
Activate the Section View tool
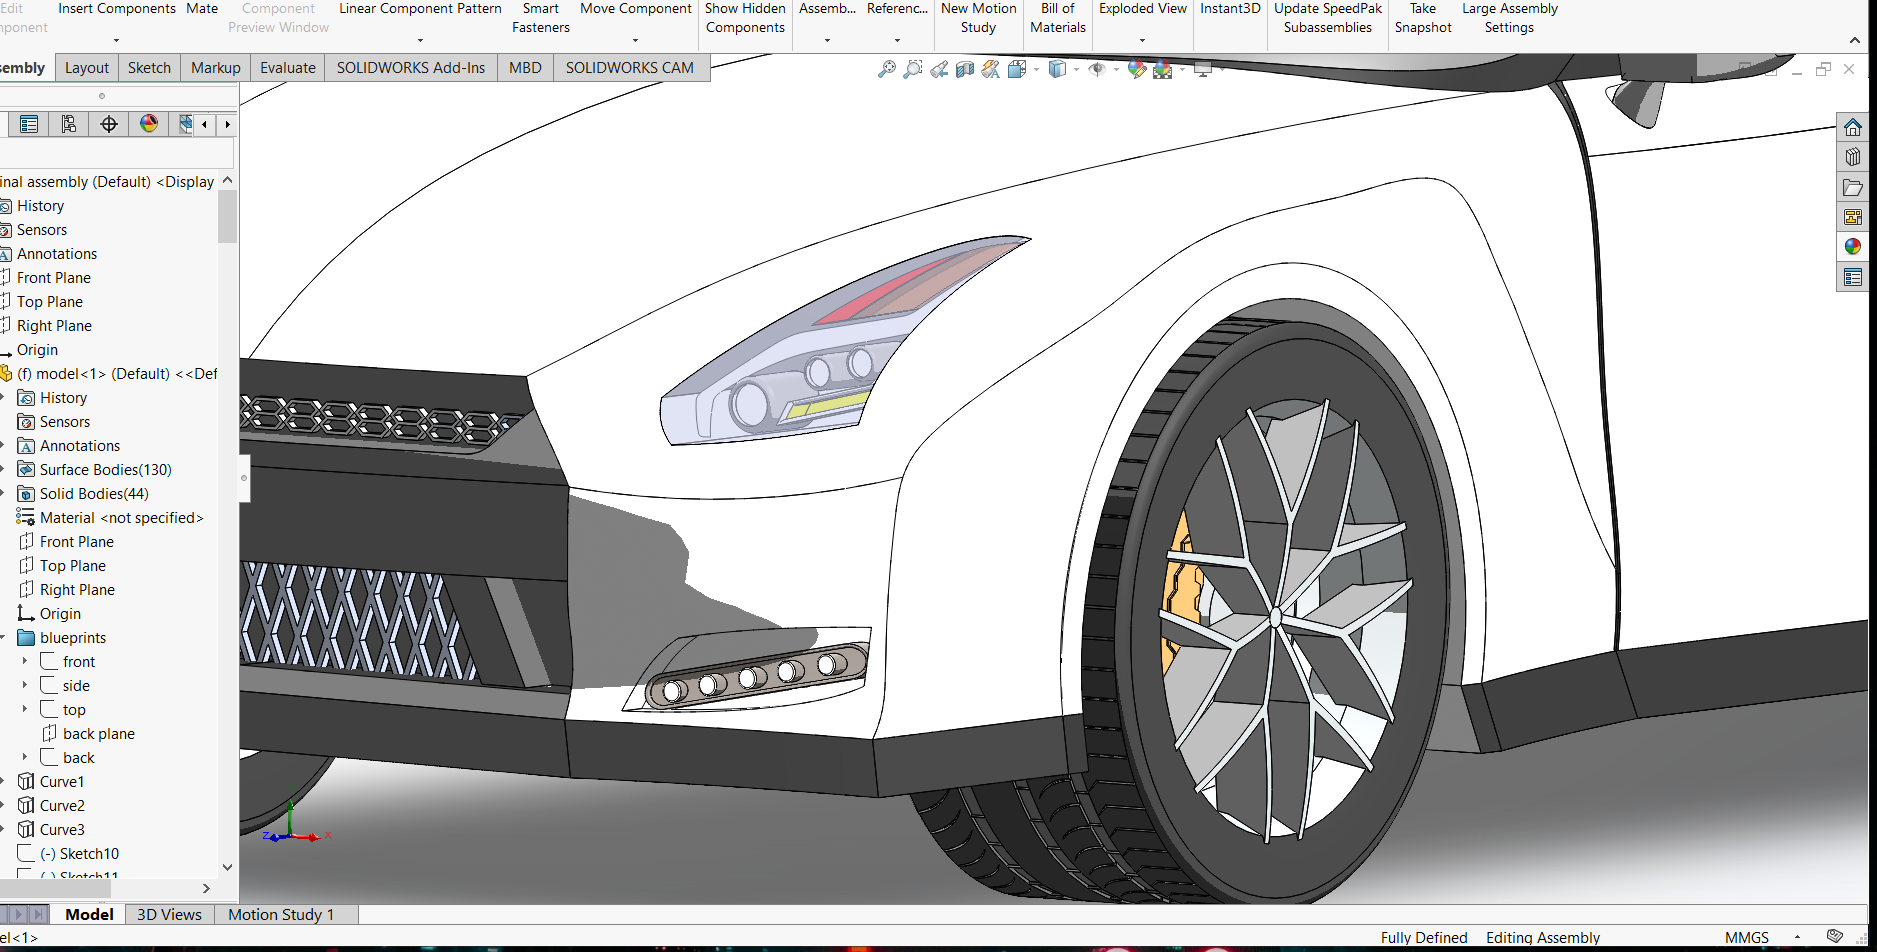(x=964, y=70)
